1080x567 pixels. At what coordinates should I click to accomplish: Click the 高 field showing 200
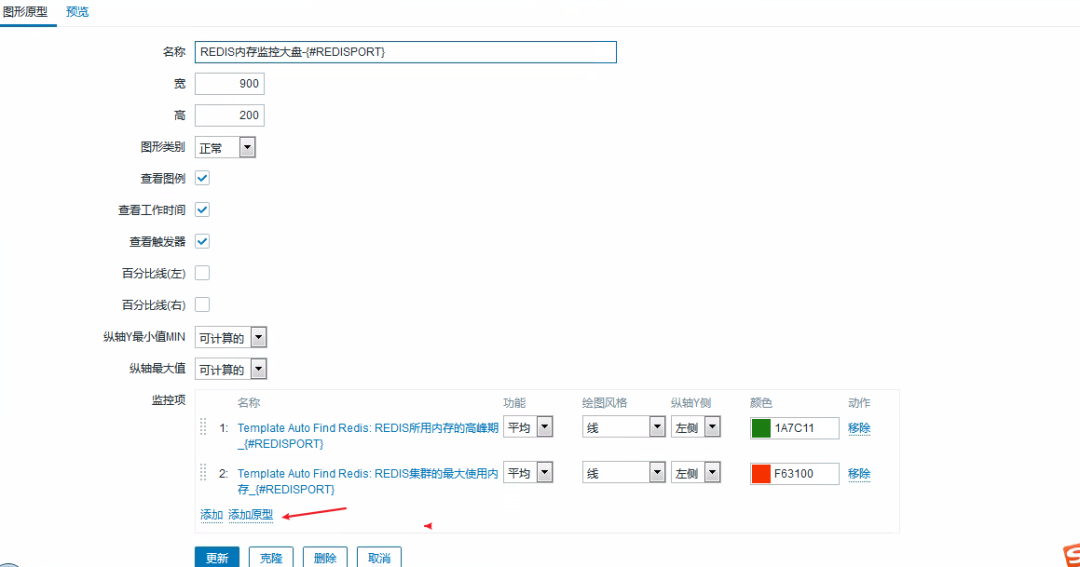229,115
